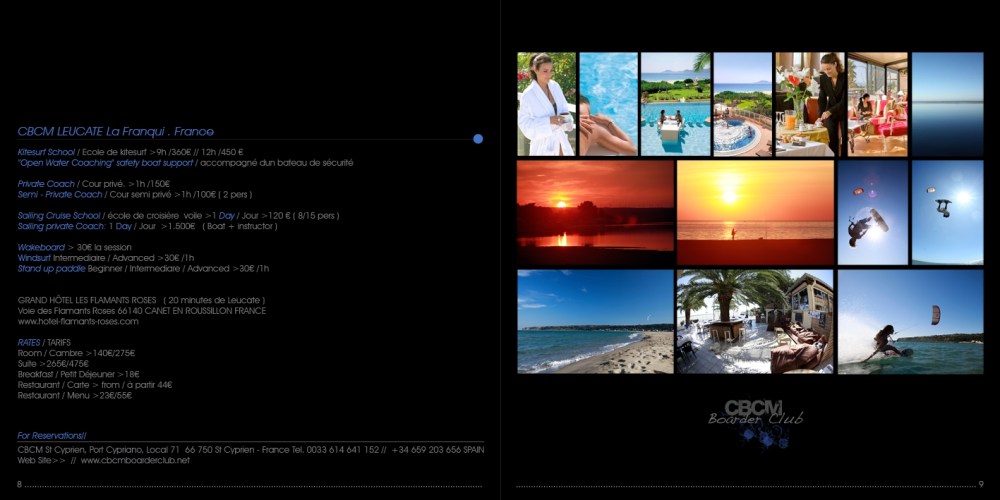Open the kitesurfer riding on water photo
1000x500 pixels.
910,321
